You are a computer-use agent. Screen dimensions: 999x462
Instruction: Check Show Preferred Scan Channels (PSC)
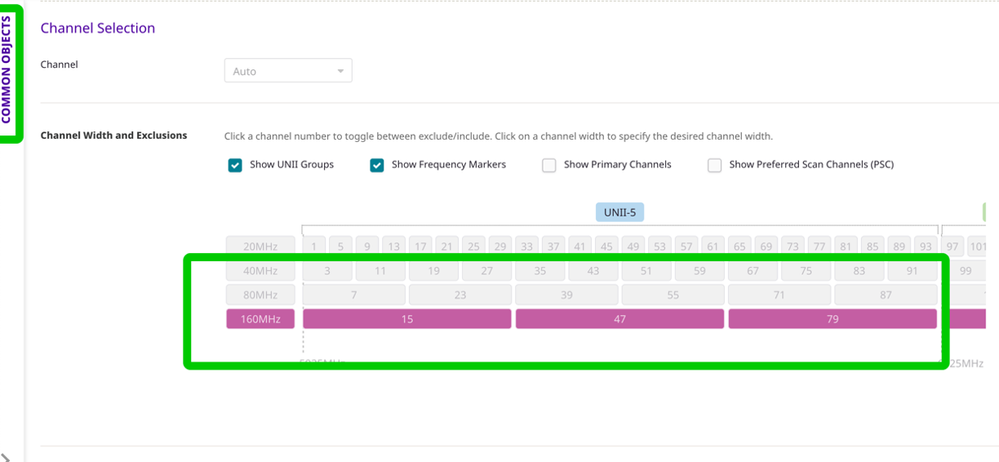[x=714, y=165]
